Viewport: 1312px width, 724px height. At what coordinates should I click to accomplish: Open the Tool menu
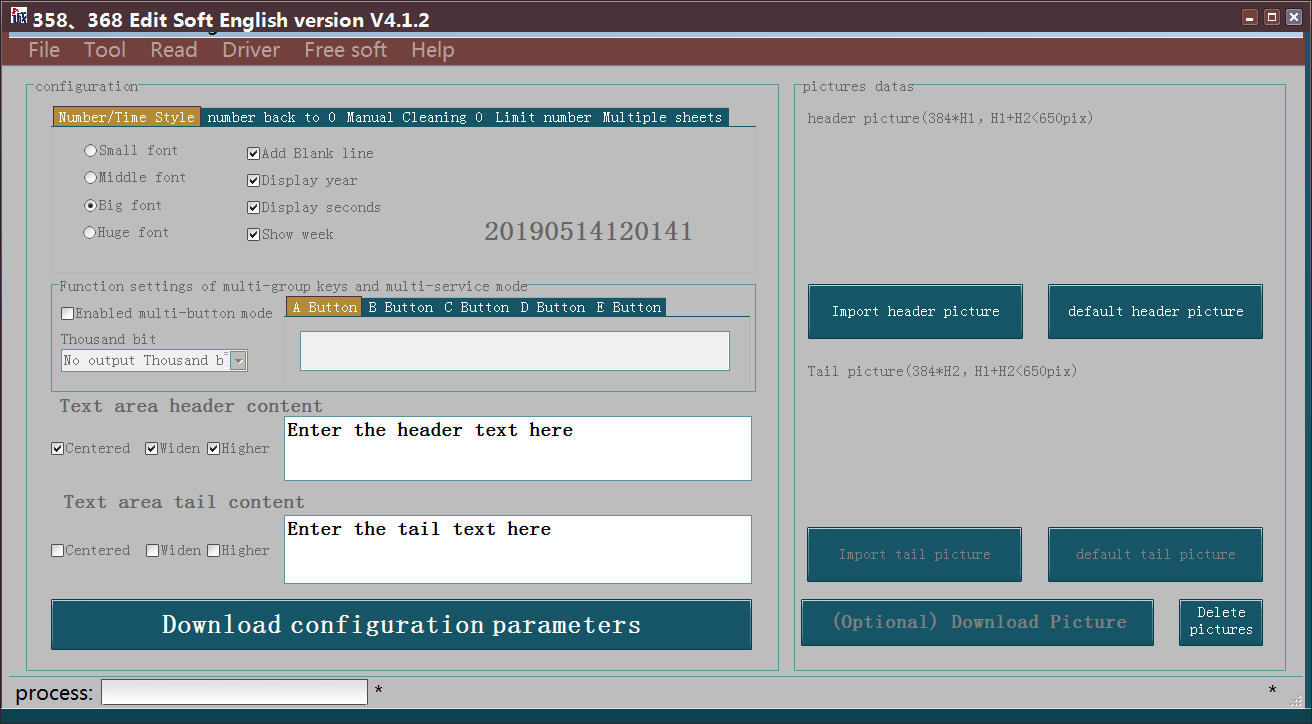(105, 50)
